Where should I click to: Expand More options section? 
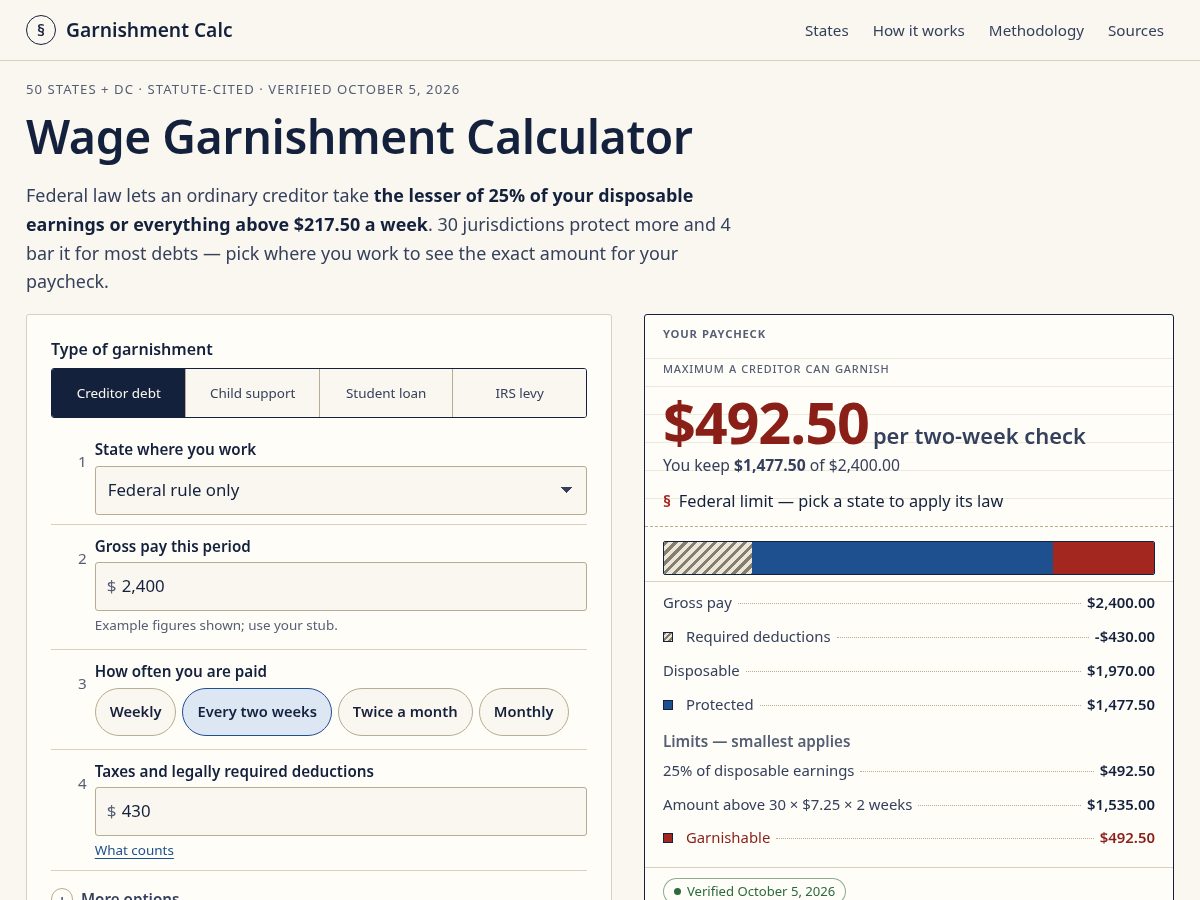coord(115,895)
